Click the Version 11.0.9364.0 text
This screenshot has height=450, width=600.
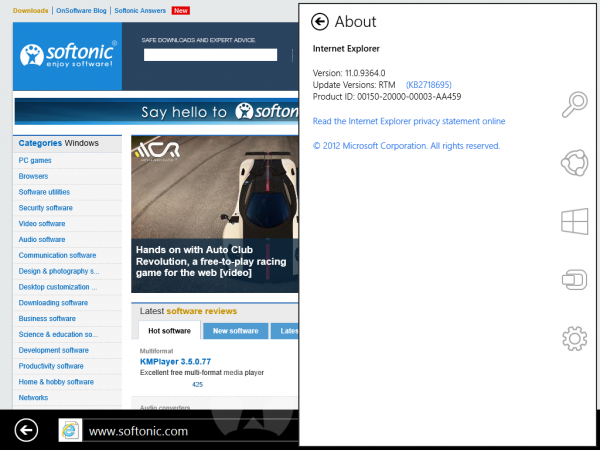tap(349, 73)
